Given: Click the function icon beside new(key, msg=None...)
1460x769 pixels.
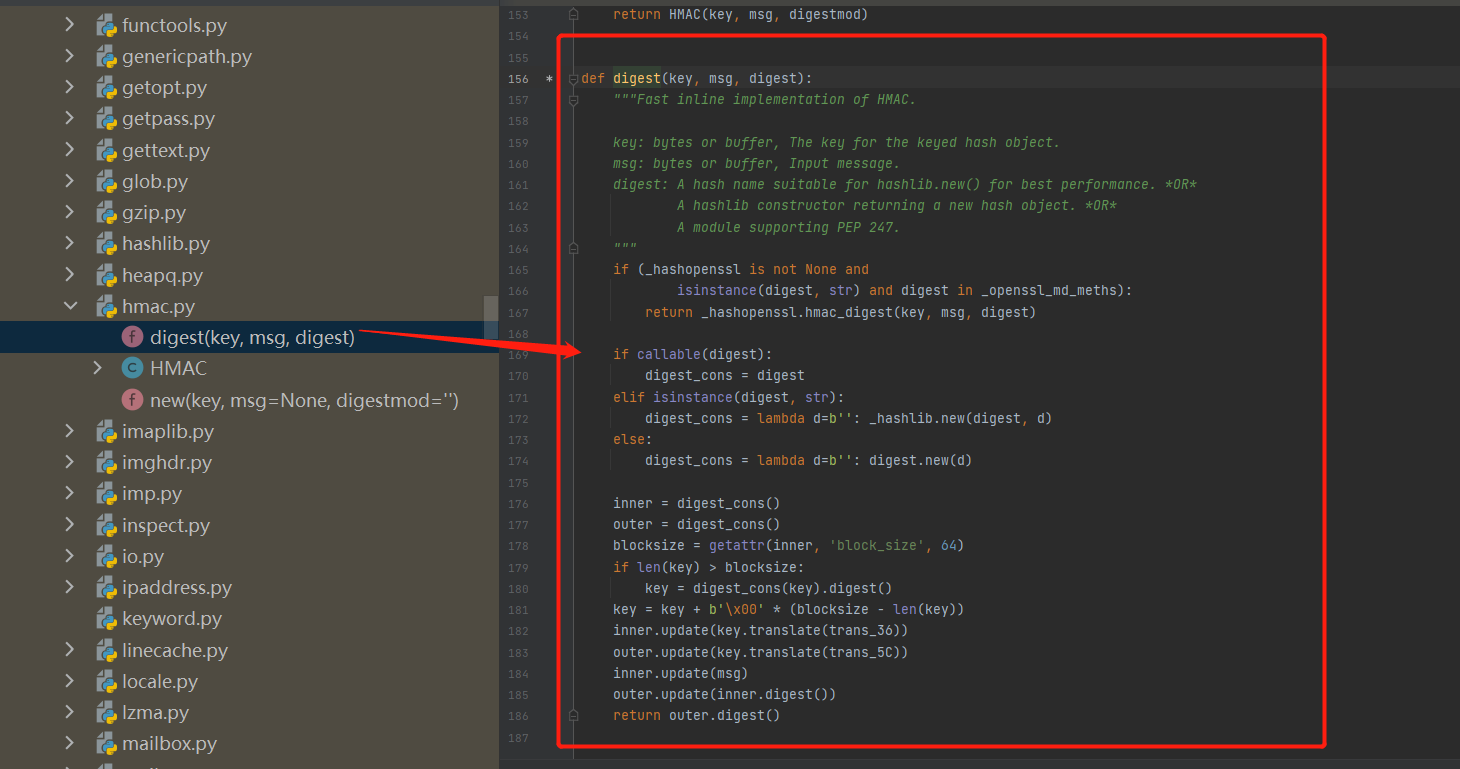Looking at the screenshot, I should click(132, 400).
